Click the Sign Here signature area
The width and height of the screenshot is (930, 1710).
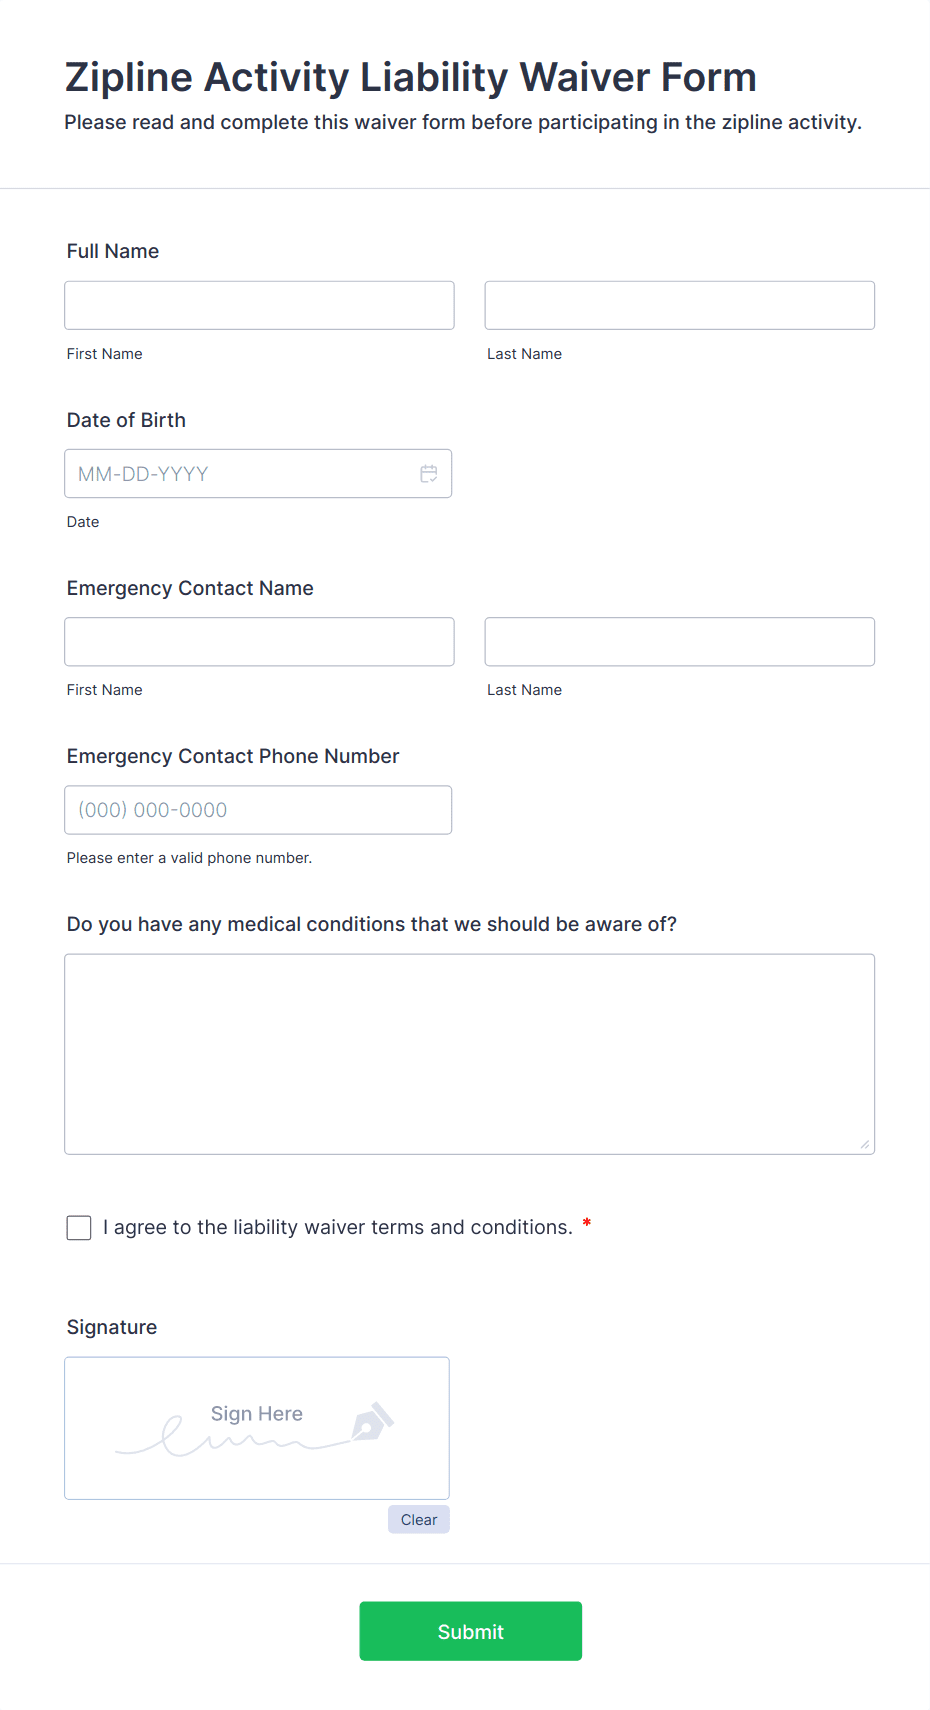click(x=256, y=1428)
